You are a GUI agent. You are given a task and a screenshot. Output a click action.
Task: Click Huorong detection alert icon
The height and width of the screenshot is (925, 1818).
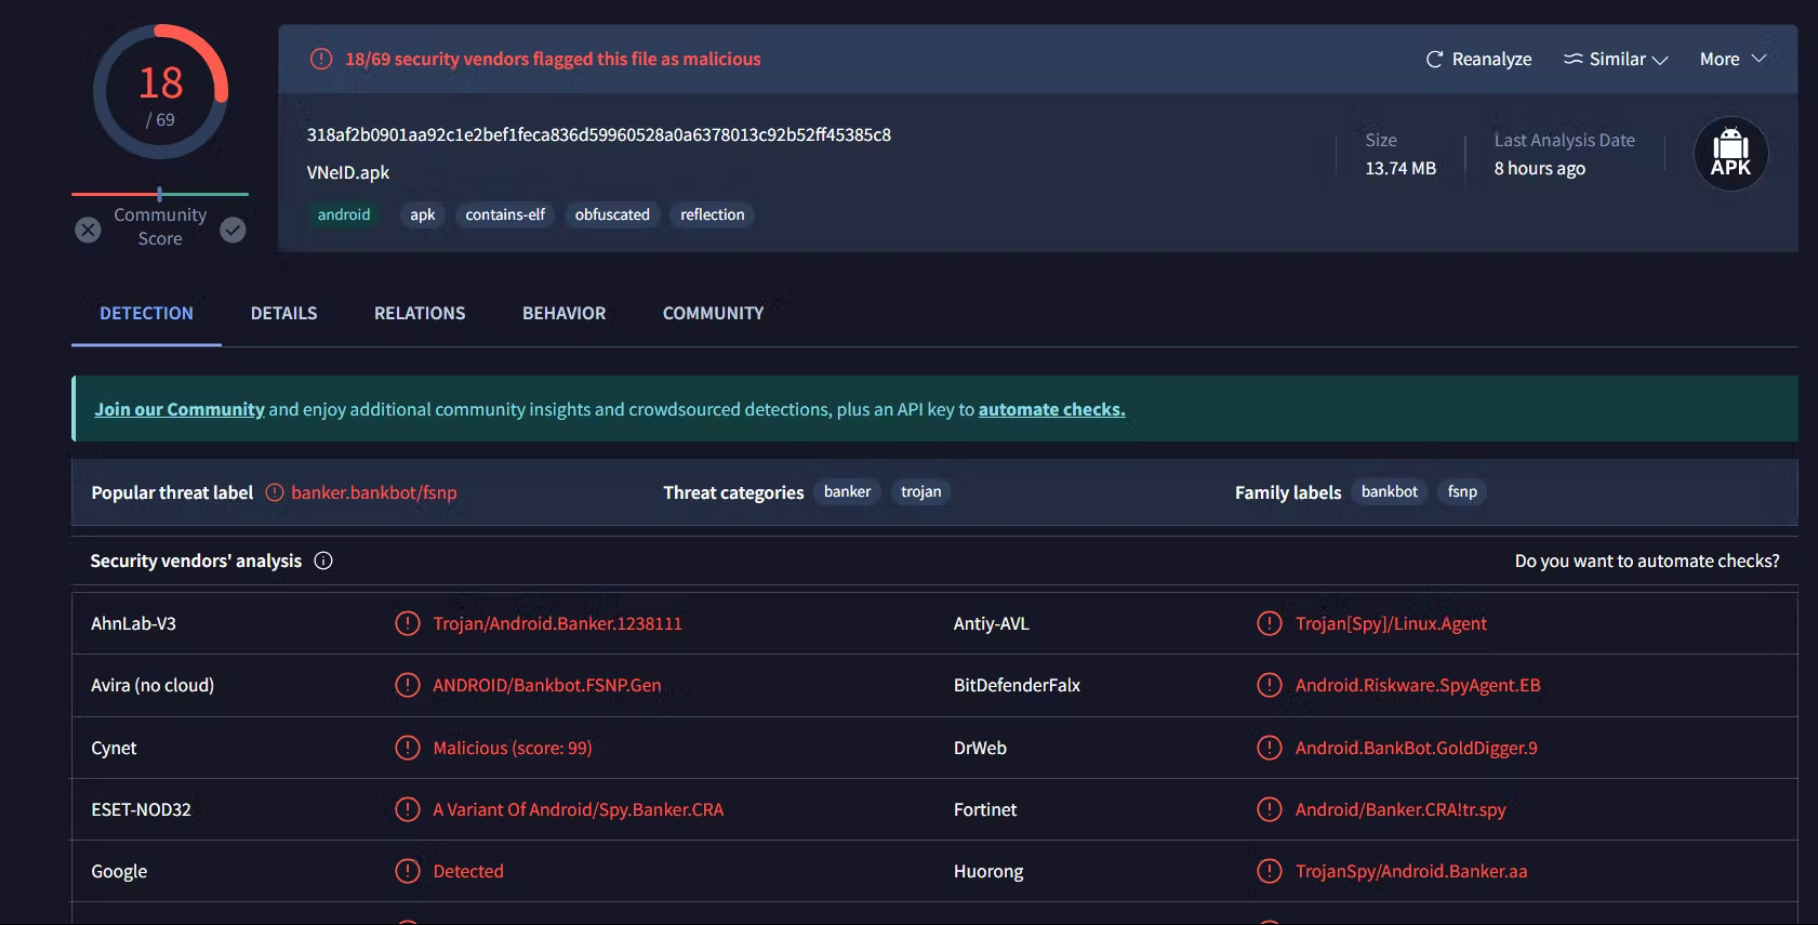click(x=1269, y=871)
